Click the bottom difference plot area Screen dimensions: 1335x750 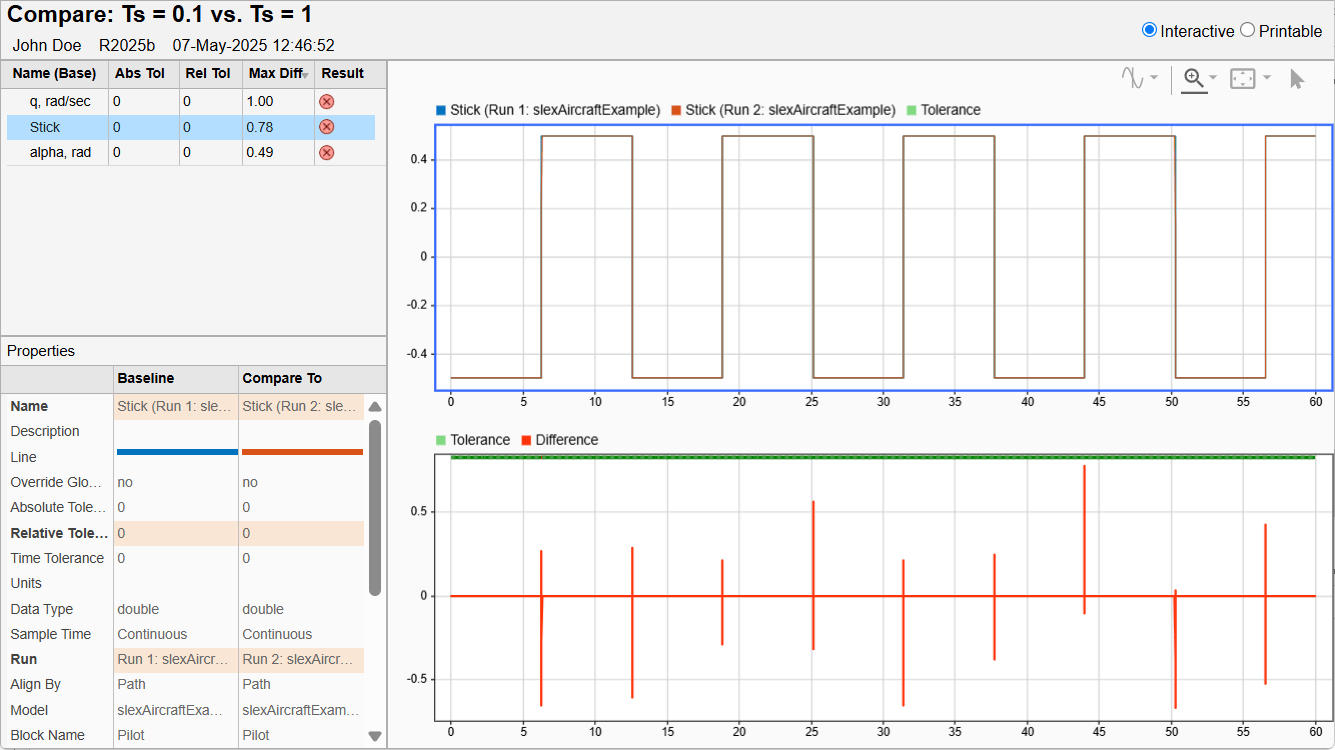point(883,588)
